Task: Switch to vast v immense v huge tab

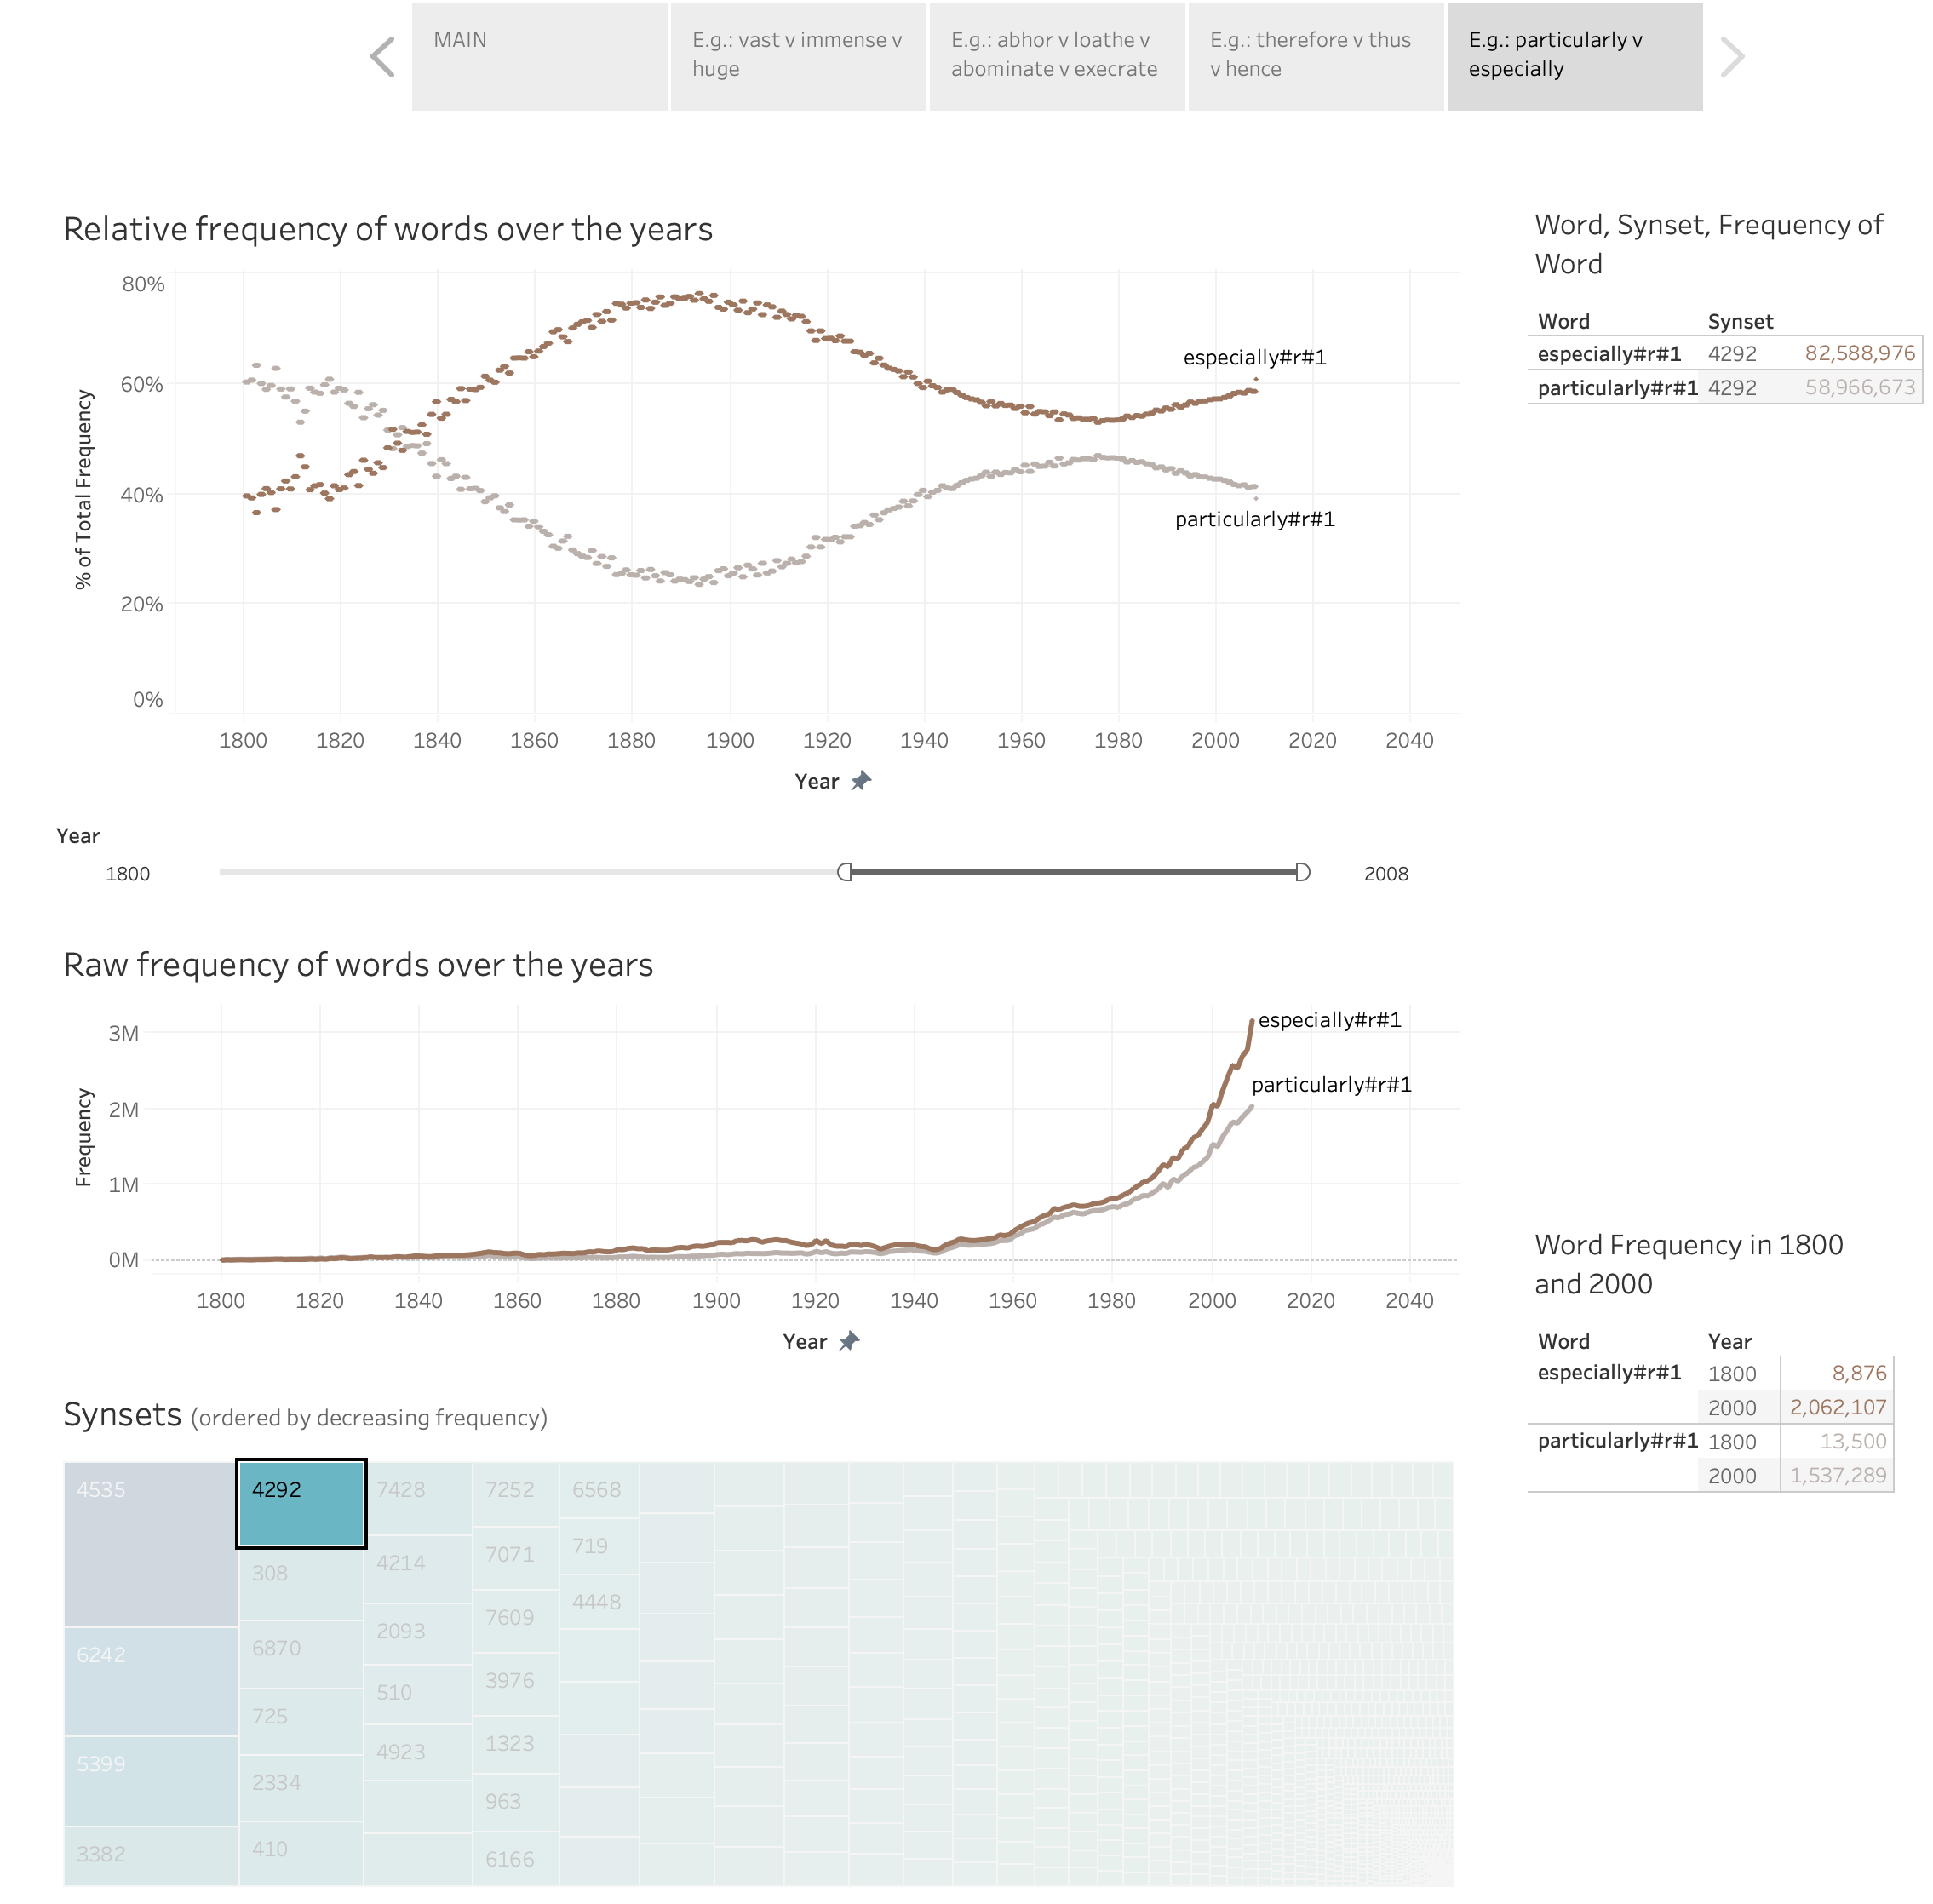Action: coord(798,57)
